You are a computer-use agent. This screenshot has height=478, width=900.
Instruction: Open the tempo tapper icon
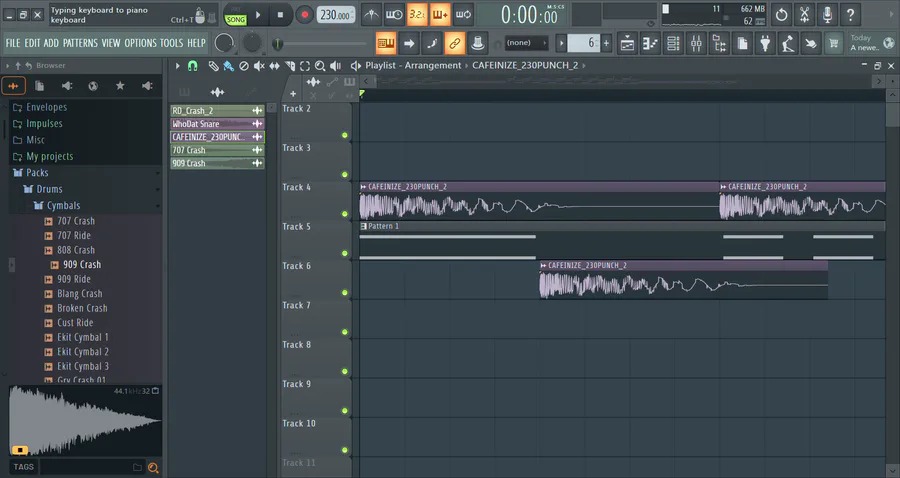(788, 43)
